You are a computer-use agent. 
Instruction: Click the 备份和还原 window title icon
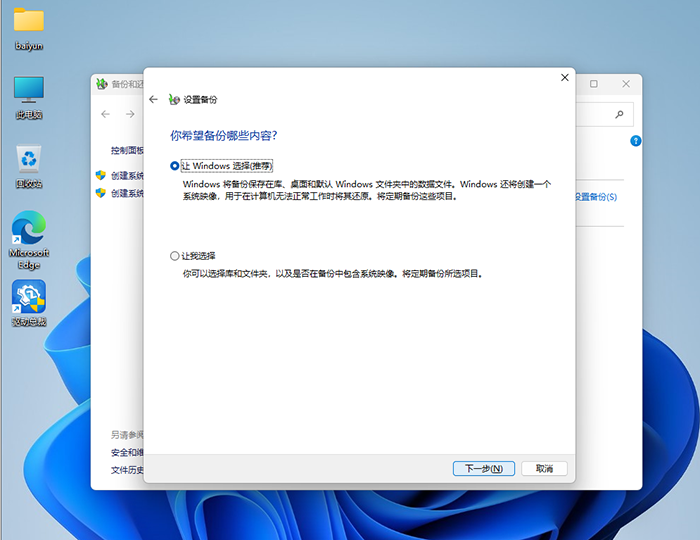pyautogui.click(x=102, y=83)
